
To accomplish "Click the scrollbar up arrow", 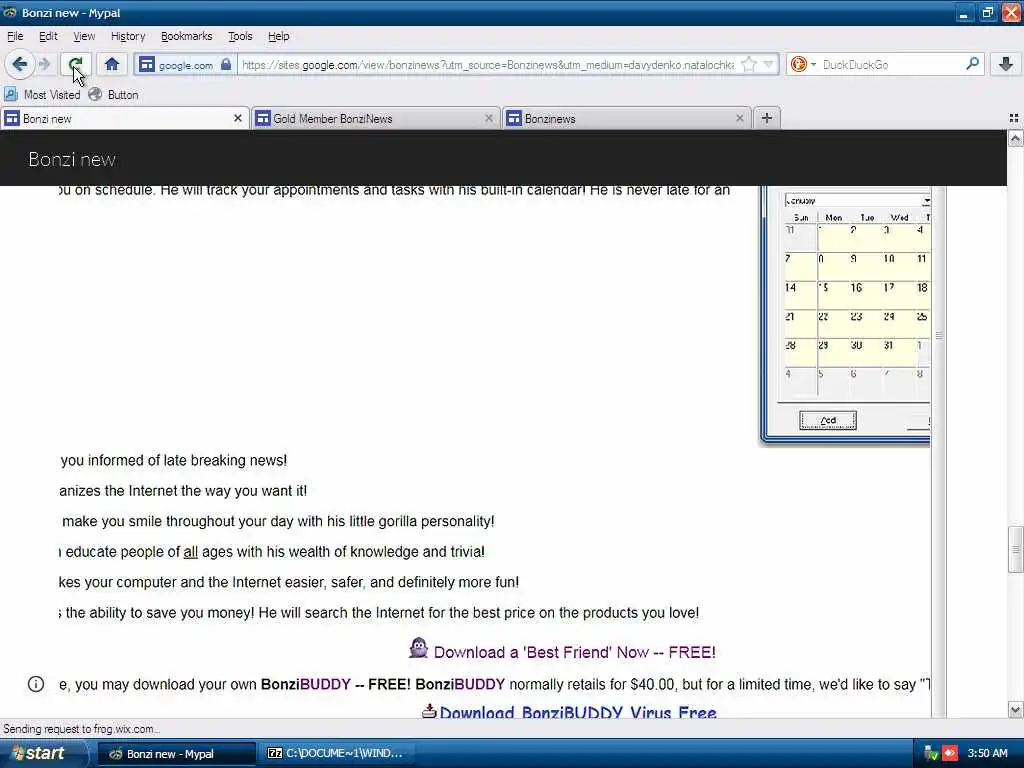I will coord(1015,138).
